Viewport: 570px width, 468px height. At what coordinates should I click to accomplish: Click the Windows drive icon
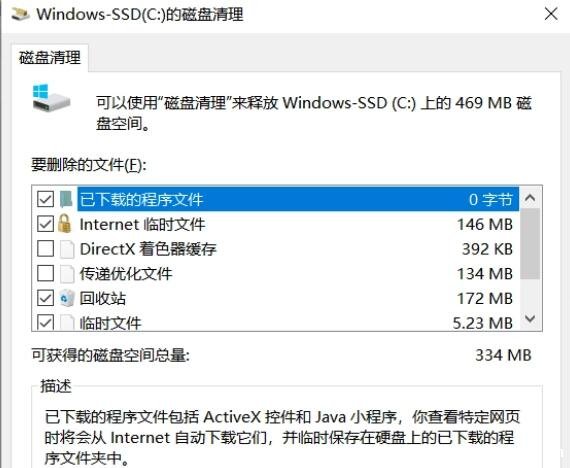click(x=51, y=98)
